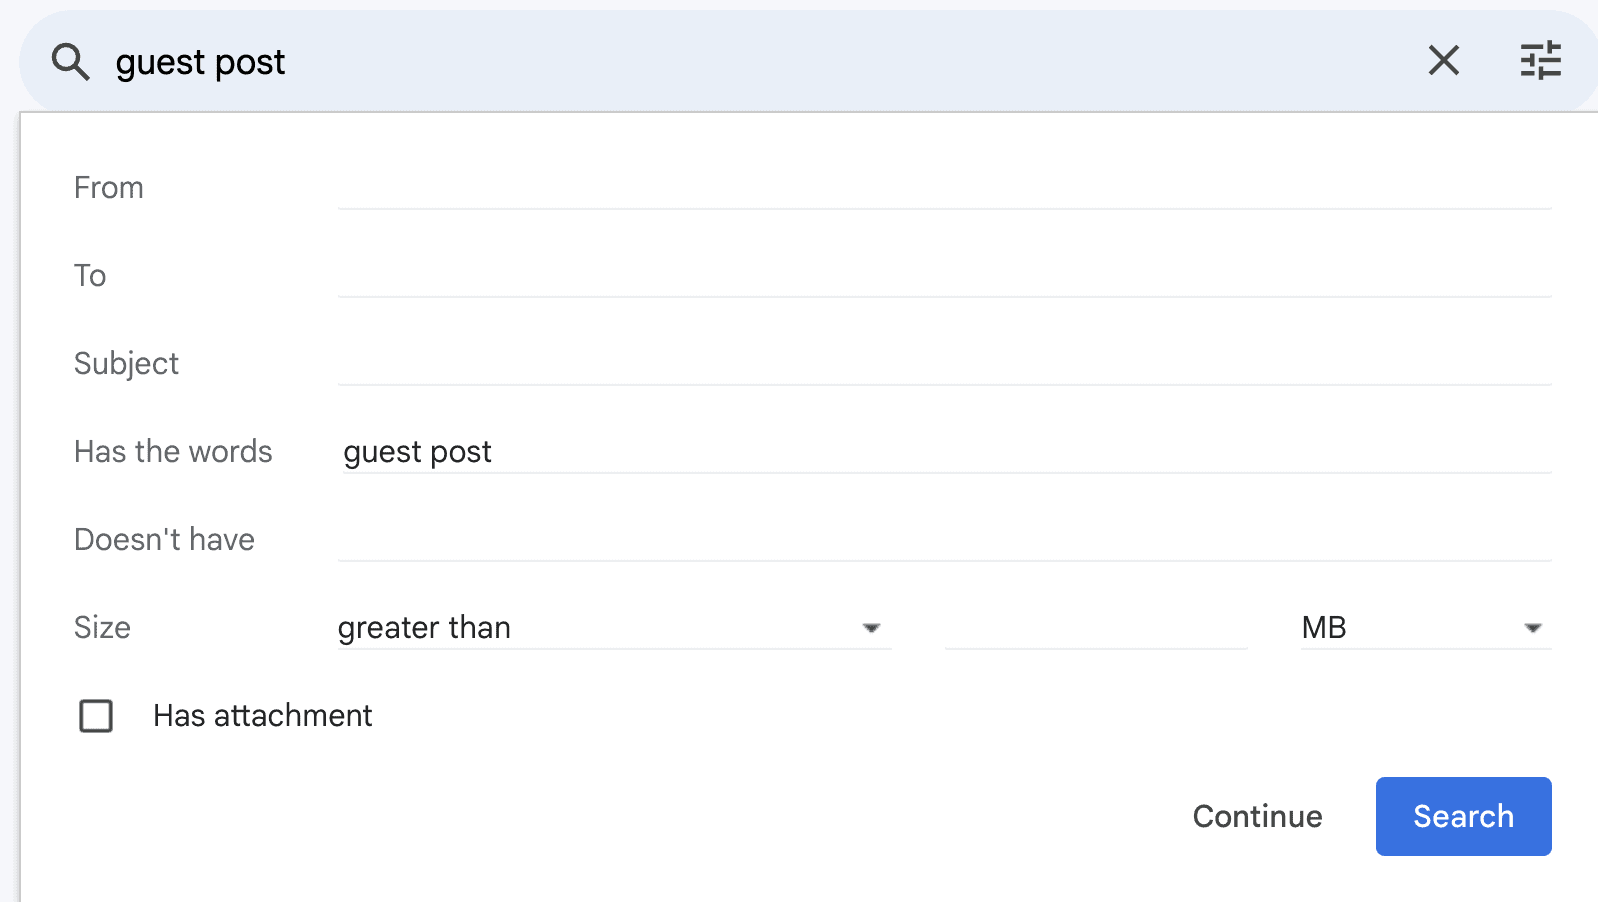1598x902 pixels.
Task: Click into the To field
Action: click(944, 276)
